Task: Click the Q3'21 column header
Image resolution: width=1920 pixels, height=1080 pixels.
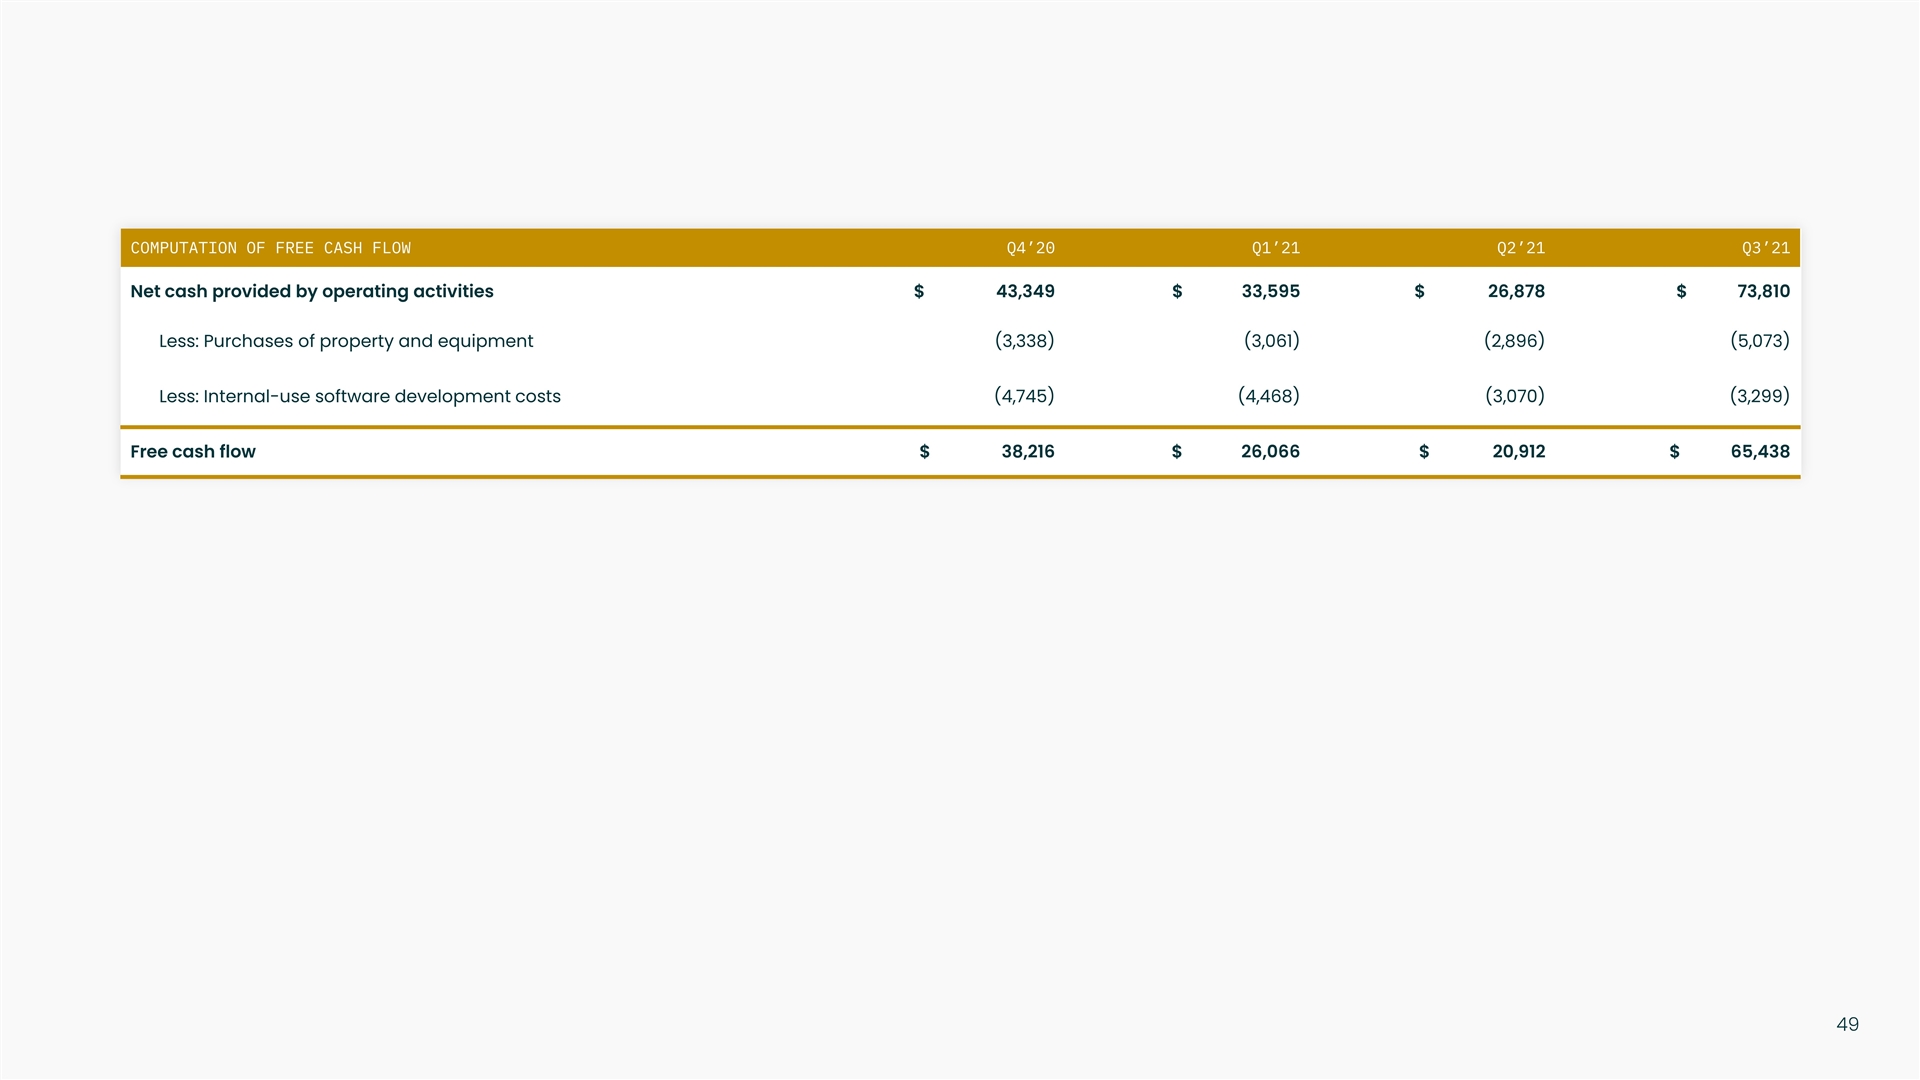Action: click(x=1765, y=248)
